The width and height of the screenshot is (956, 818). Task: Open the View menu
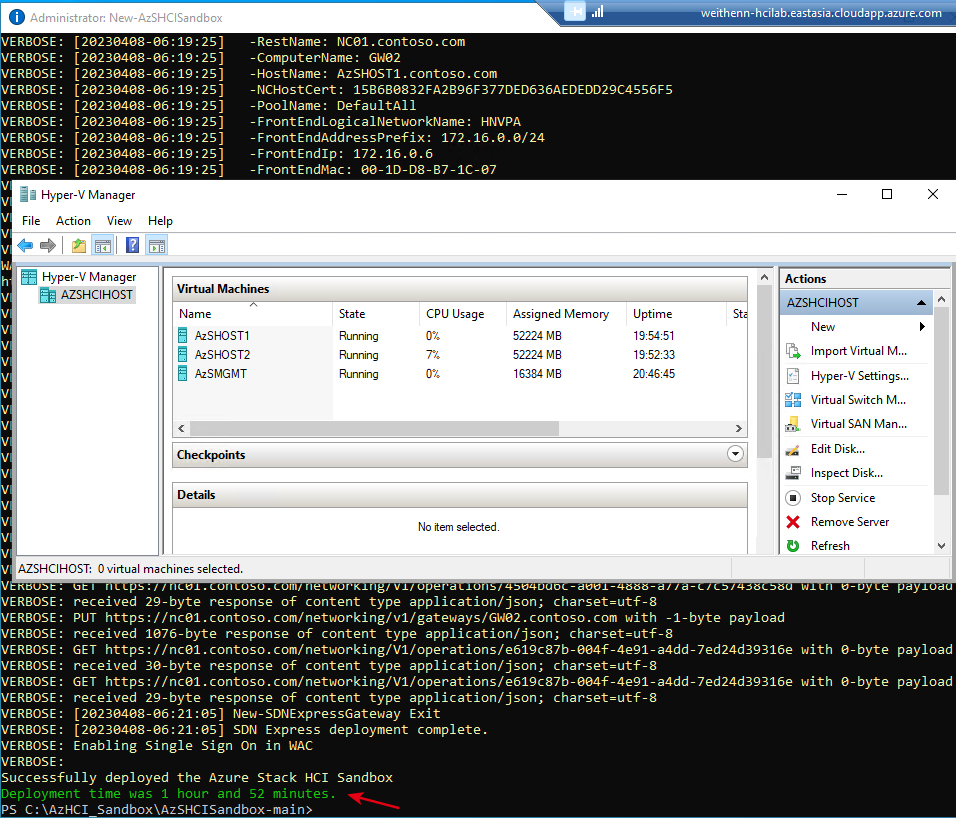[x=120, y=221]
